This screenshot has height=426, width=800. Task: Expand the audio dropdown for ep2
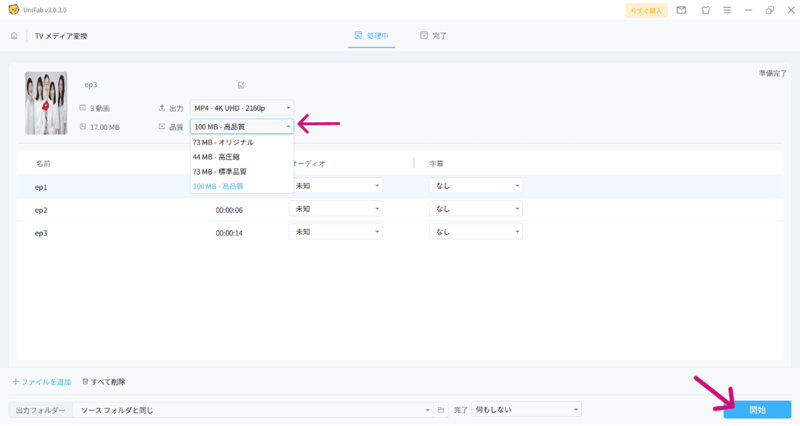click(335, 209)
